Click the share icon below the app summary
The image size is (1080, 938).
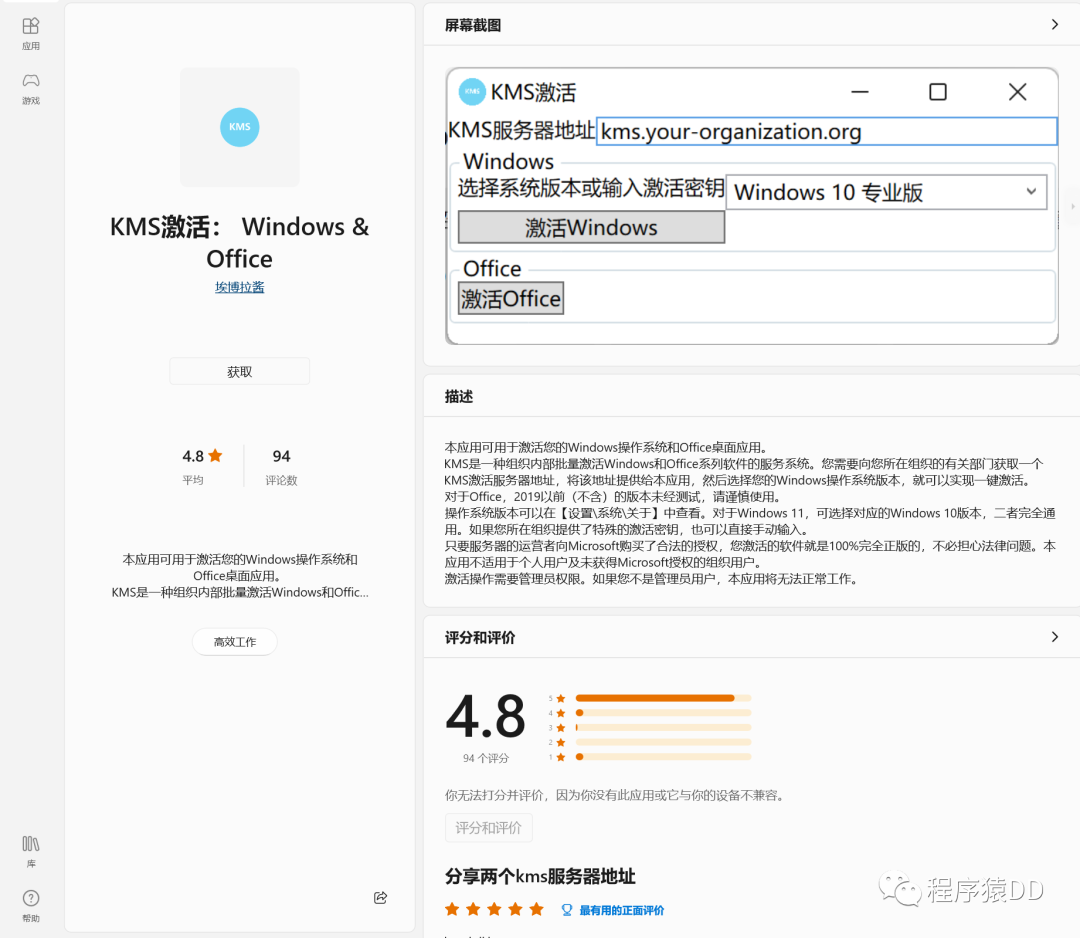tap(380, 898)
